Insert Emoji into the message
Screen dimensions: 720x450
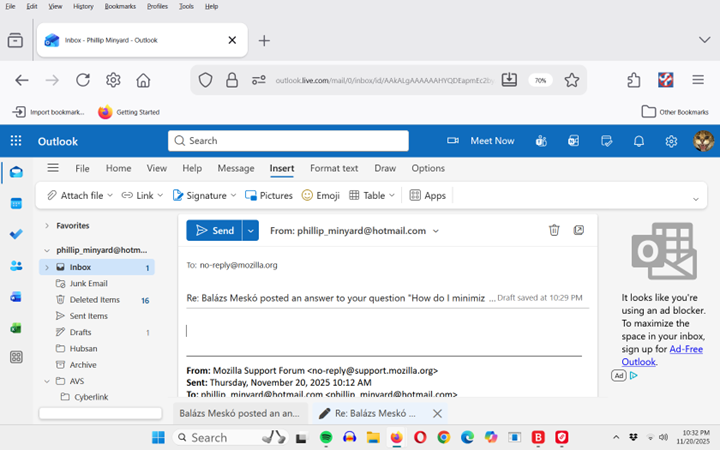(321, 196)
